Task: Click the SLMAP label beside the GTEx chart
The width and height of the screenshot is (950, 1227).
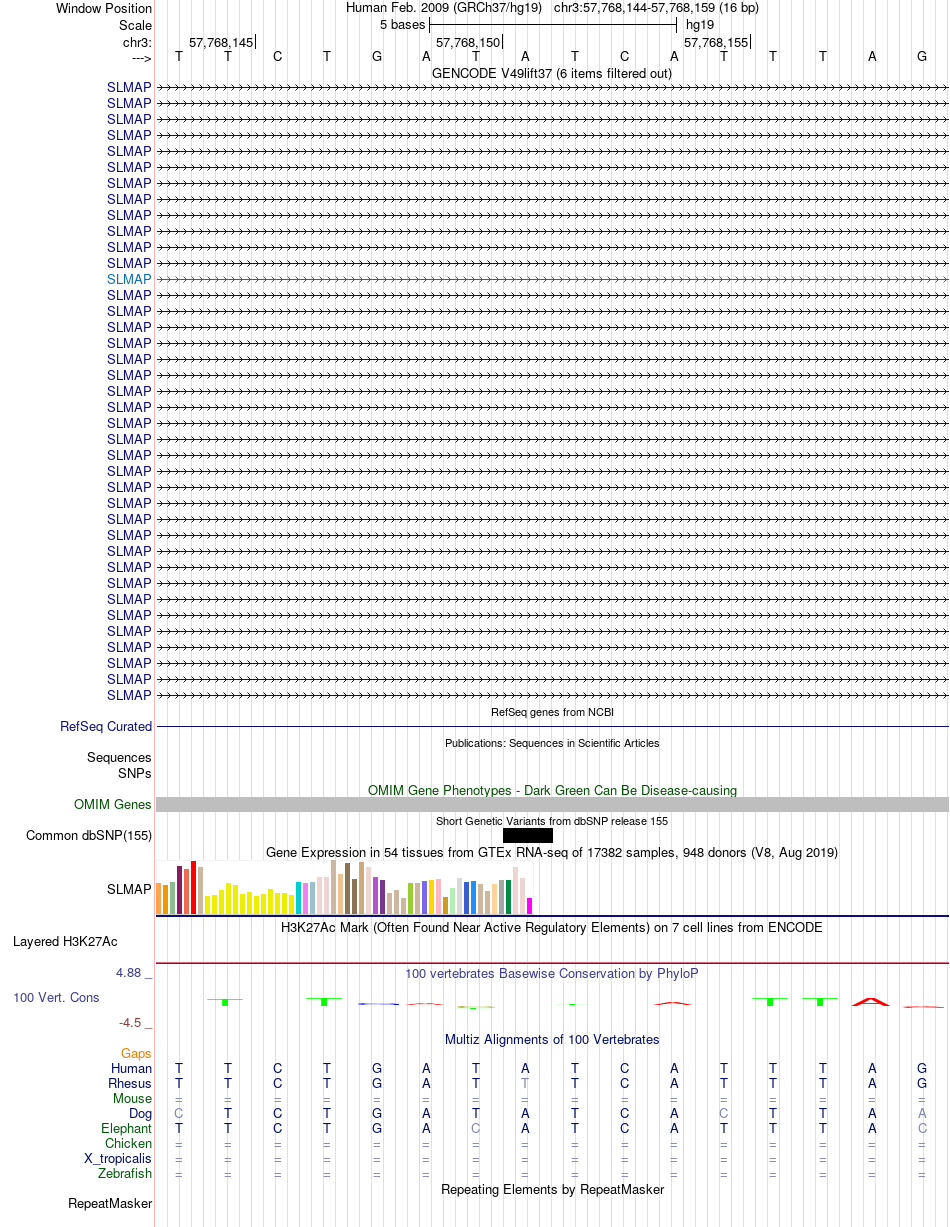Action: point(129,889)
